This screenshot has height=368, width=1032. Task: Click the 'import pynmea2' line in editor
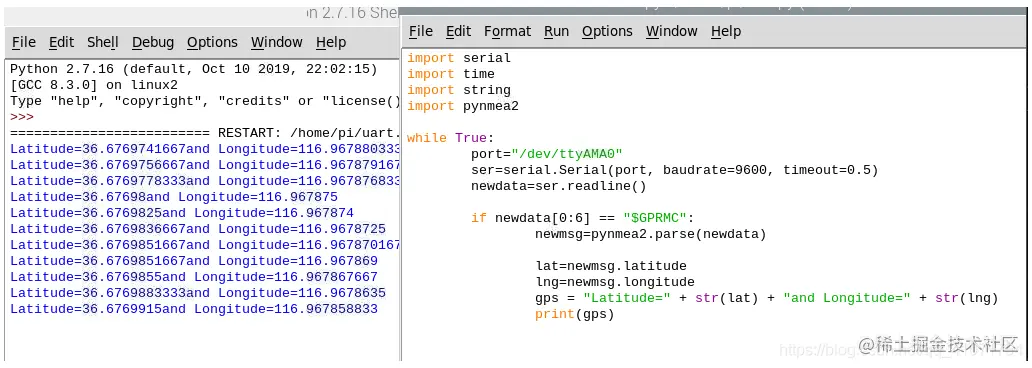(x=463, y=105)
